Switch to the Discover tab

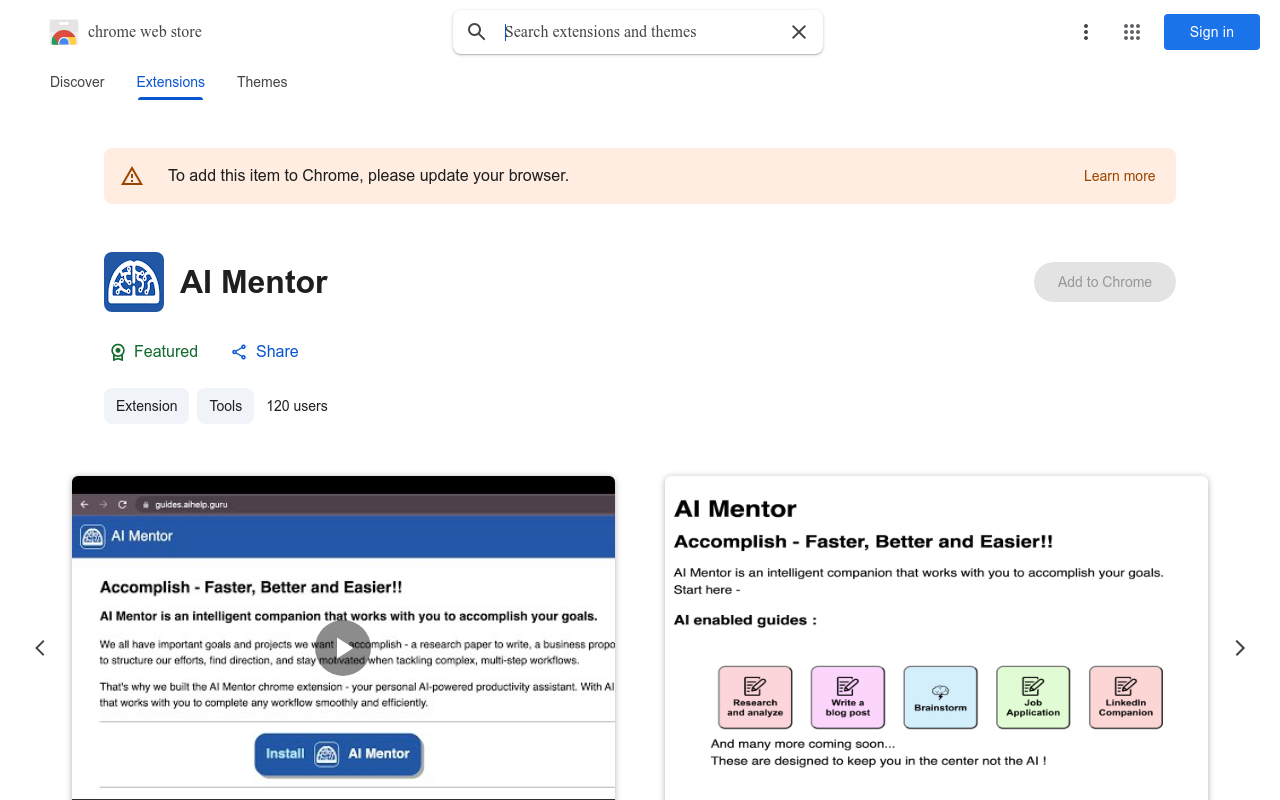[77, 82]
